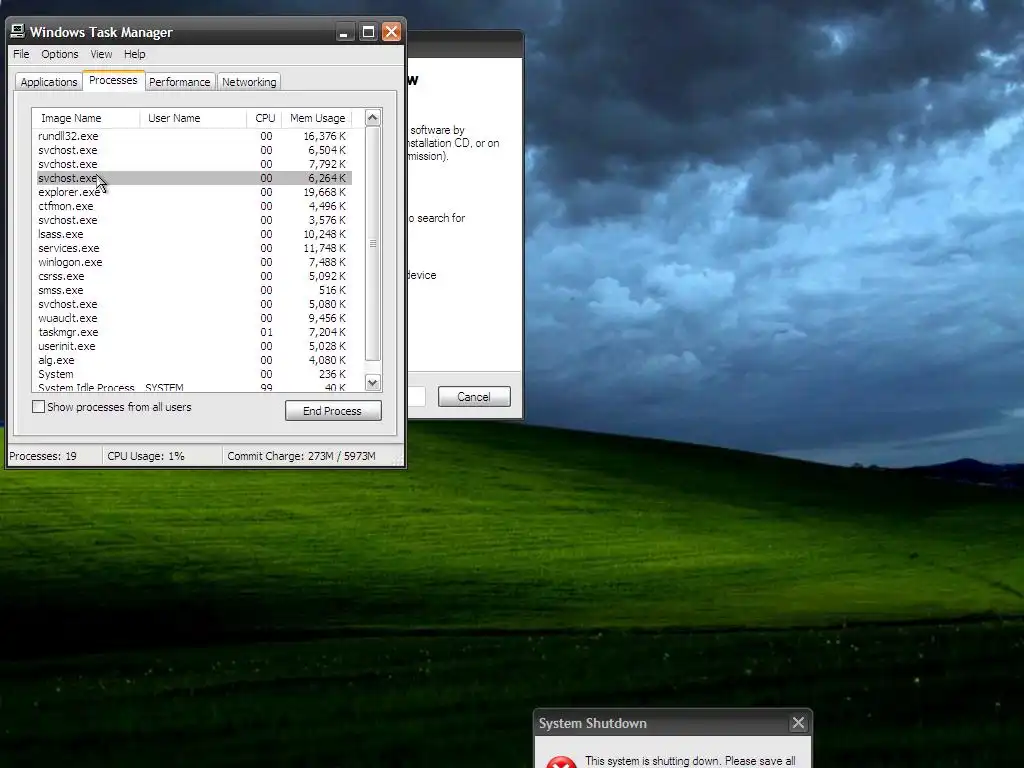This screenshot has height=768, width=1024.
Task: Click the CPU Usage: 1% status entry
Action: tap(146, 456)
